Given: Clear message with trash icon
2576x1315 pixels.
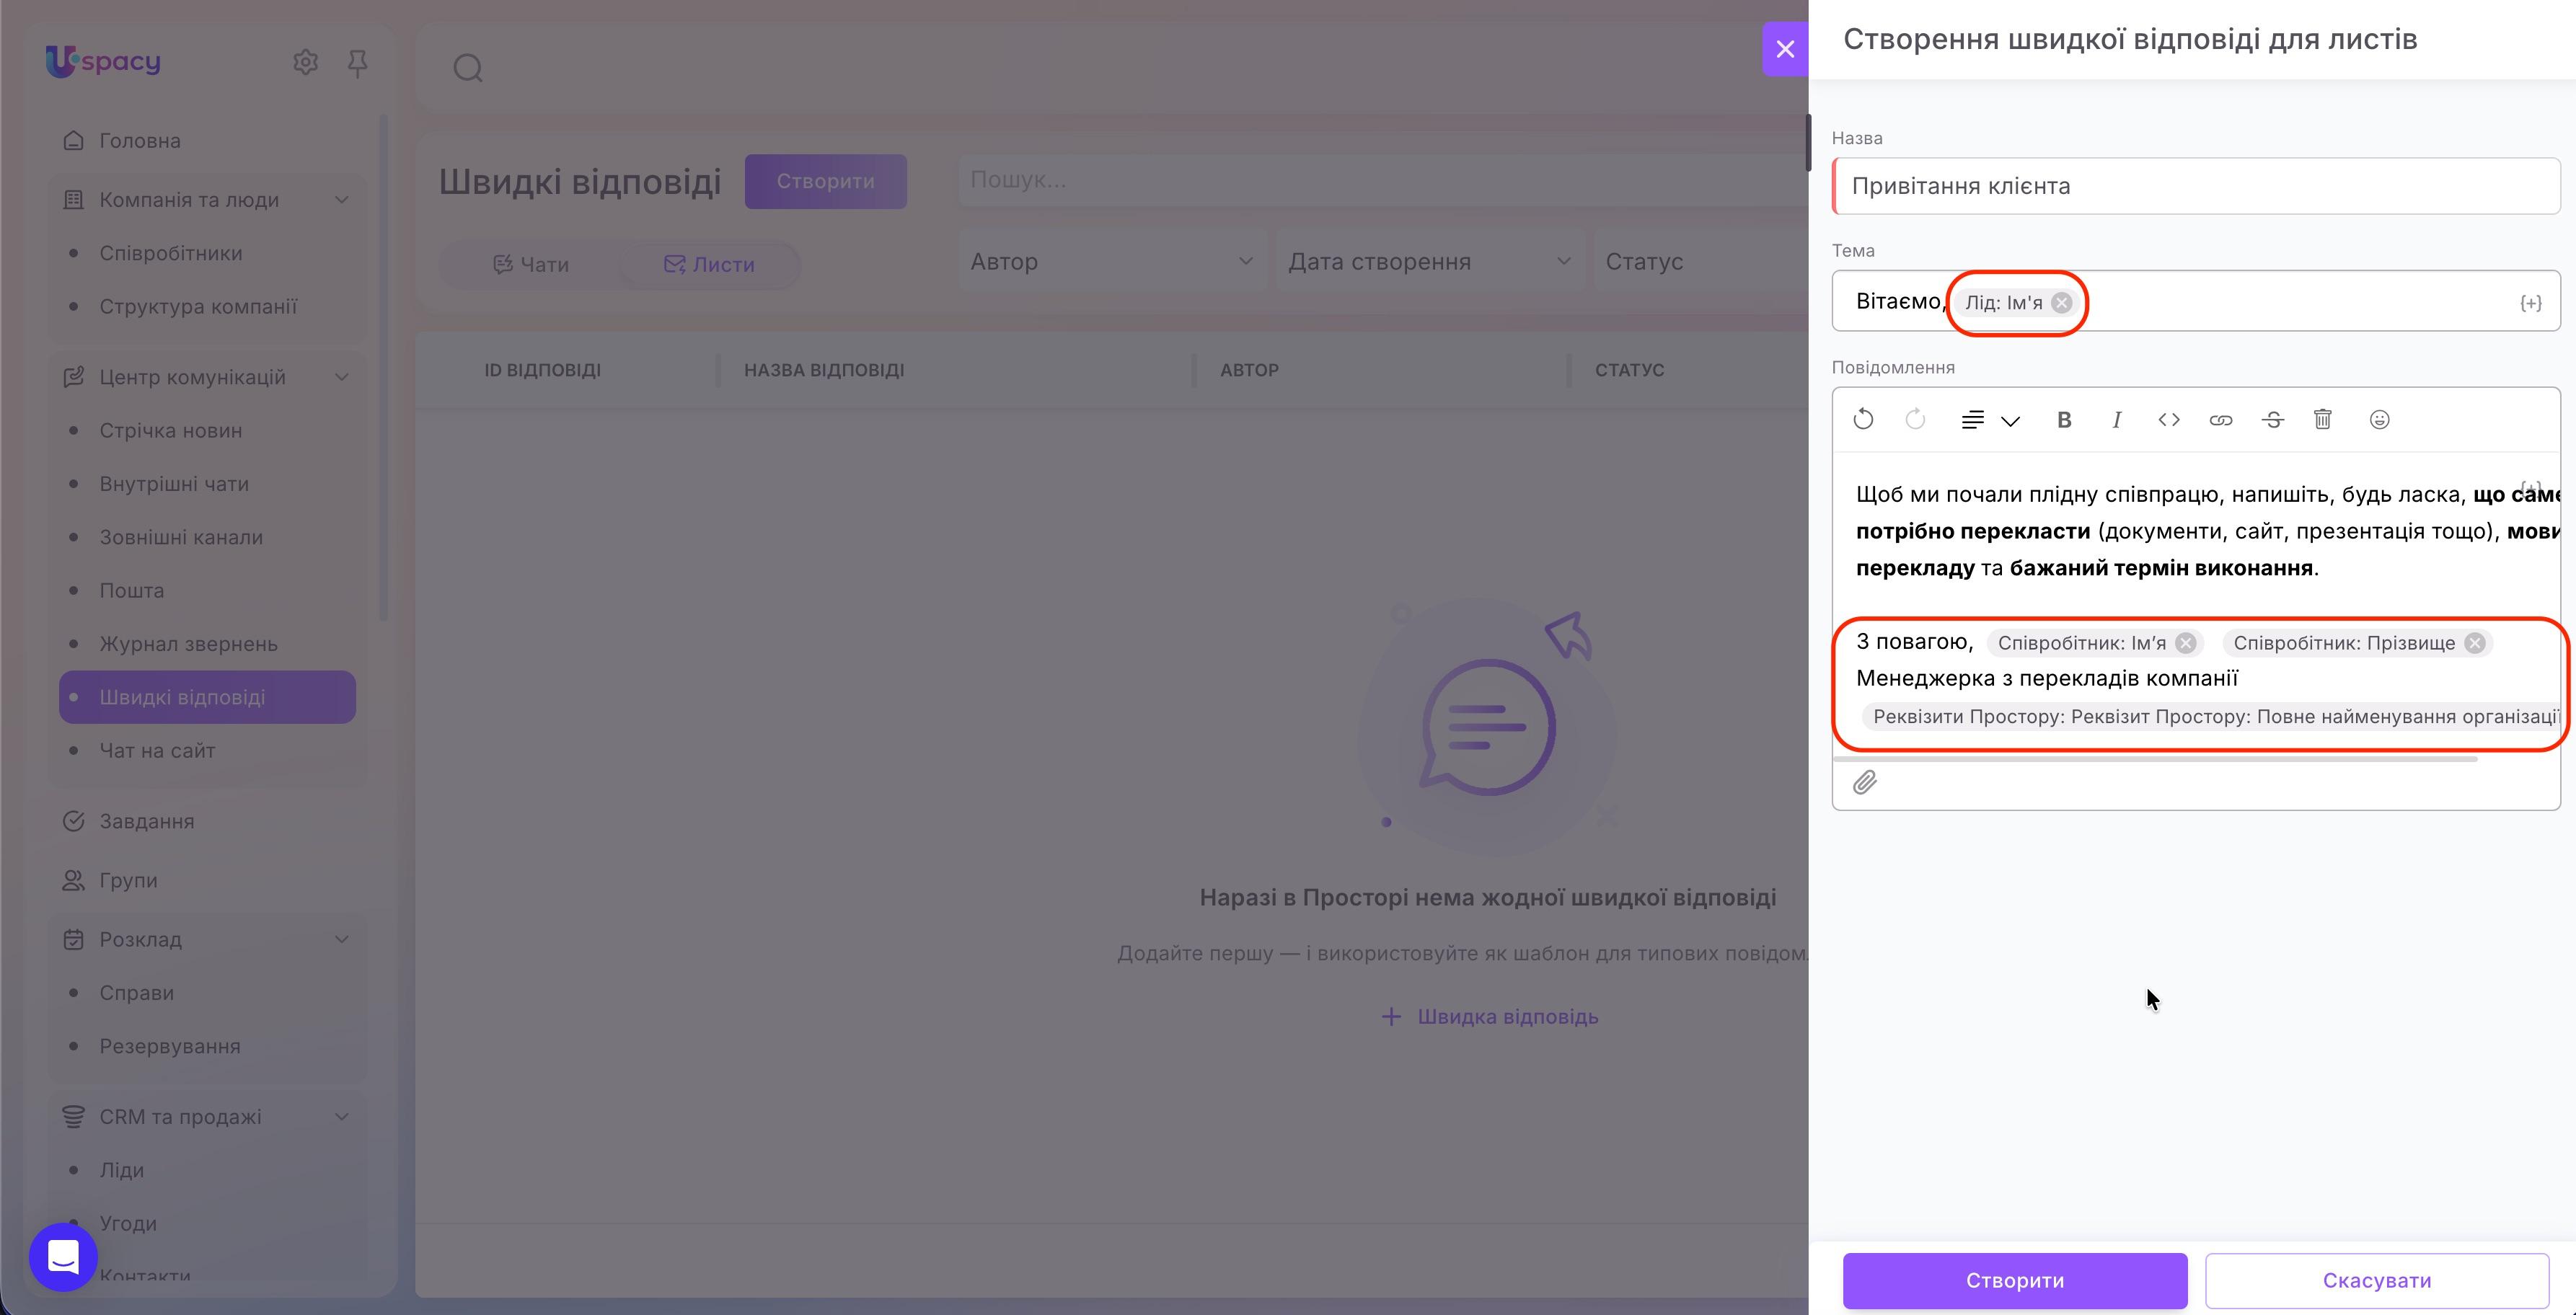Looking at the screenshot, I should [2323, 419].
